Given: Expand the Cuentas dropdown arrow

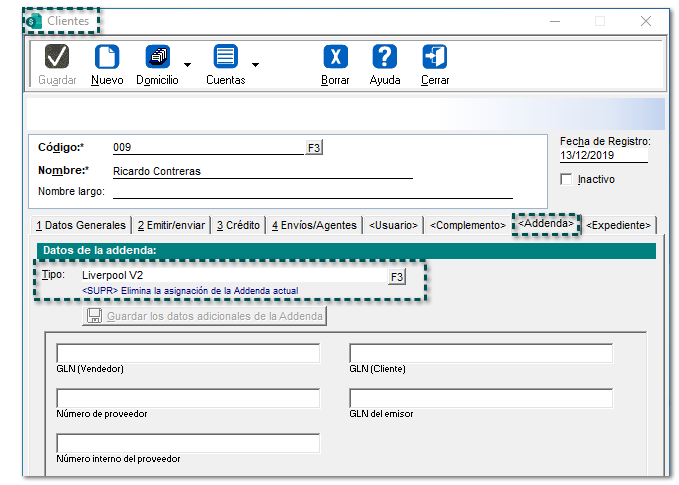Looking at the screenshot, I should pyautogui.click(x=256, y=65).
